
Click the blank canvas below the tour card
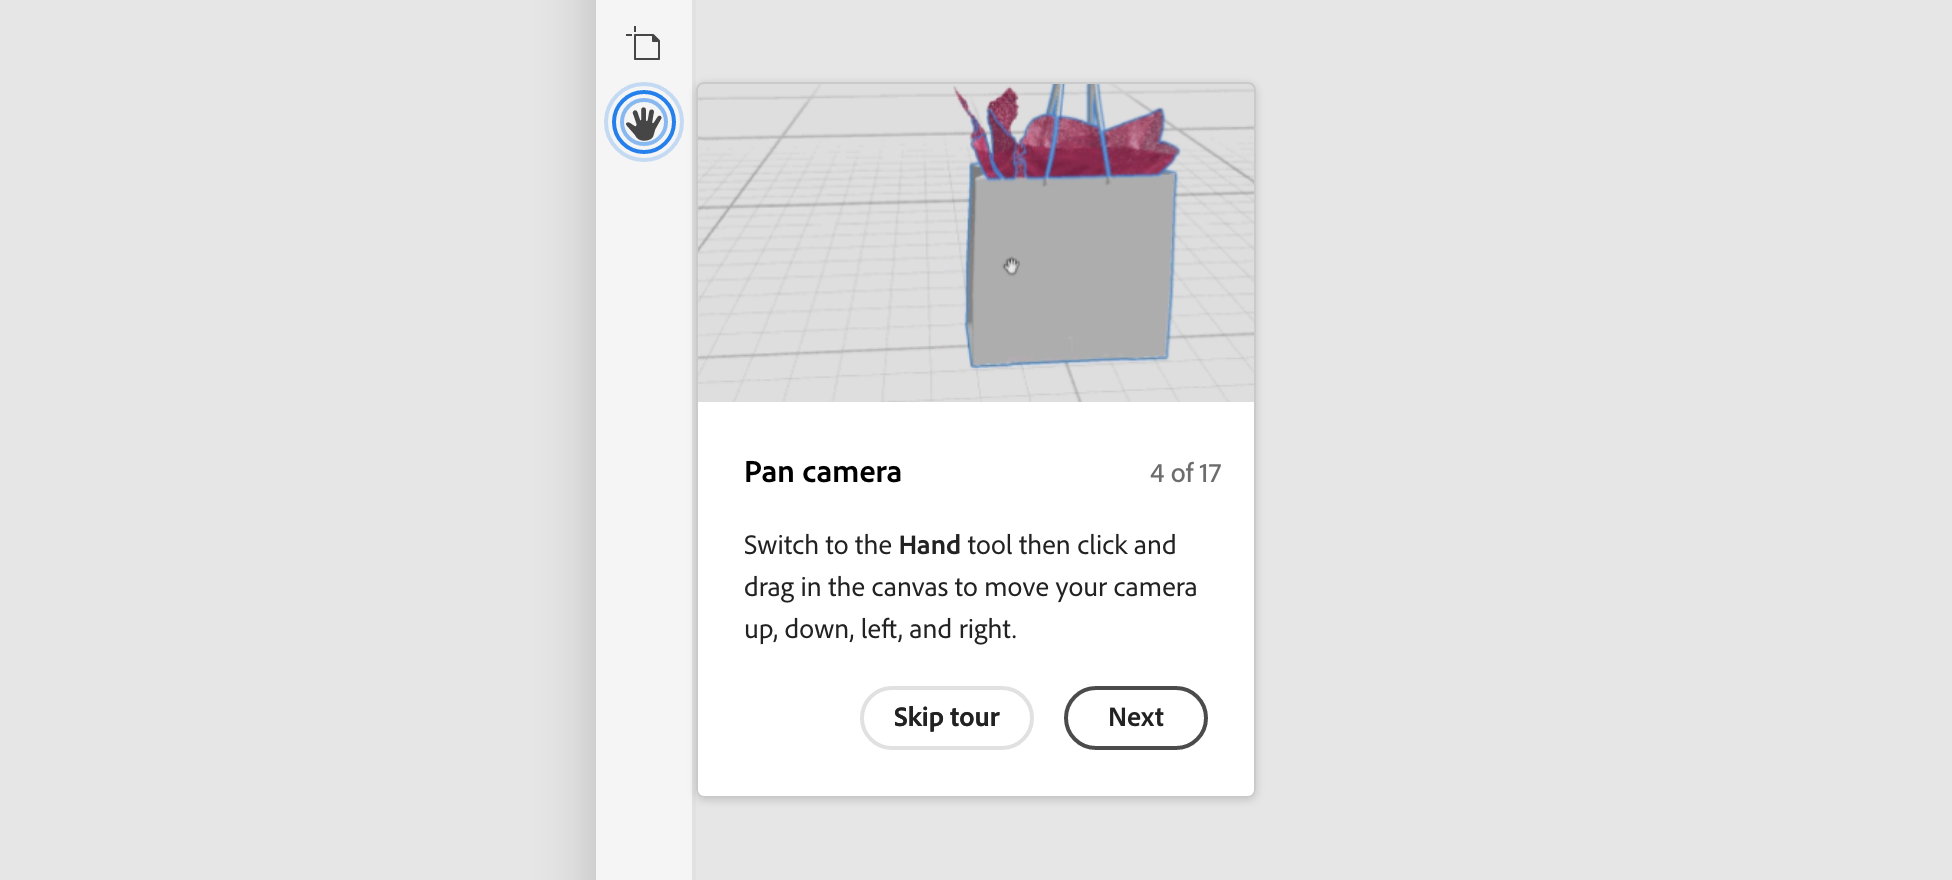pyautogui.click(x=975, y=840)
